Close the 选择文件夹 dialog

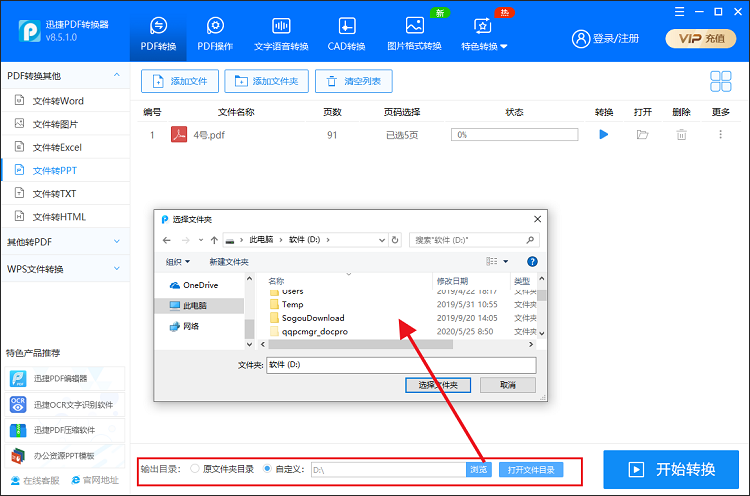point(538,219)
